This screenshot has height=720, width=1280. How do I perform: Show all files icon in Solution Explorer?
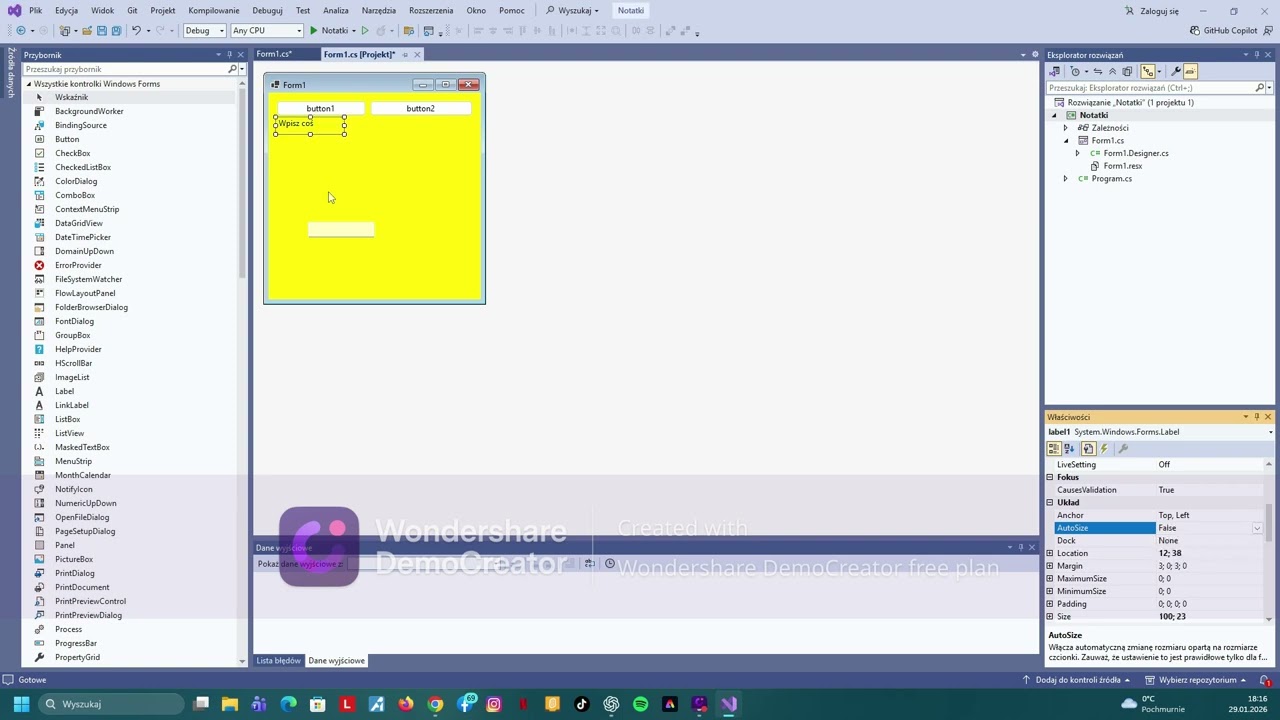[x=1127, y=71]
